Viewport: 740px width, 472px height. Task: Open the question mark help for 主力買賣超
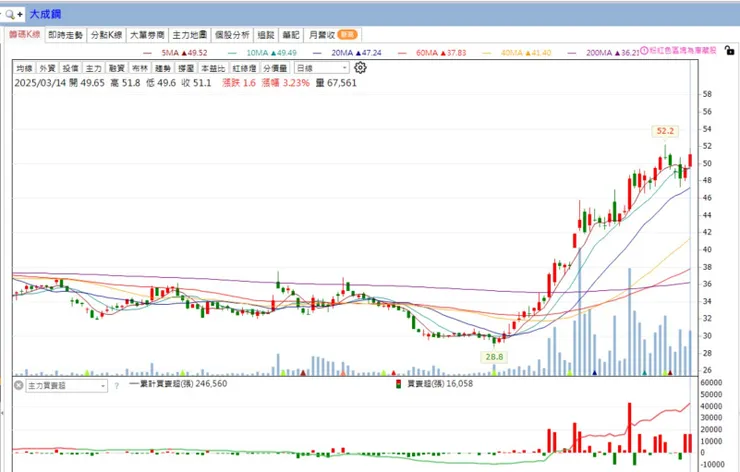coord(117,386)
